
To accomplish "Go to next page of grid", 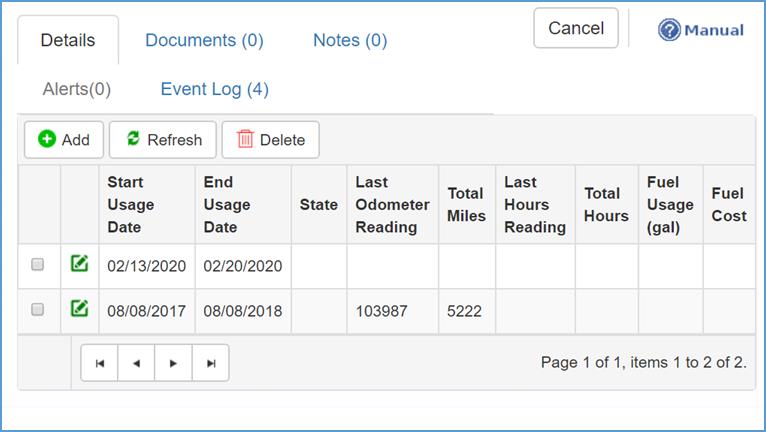I will 174,363.
